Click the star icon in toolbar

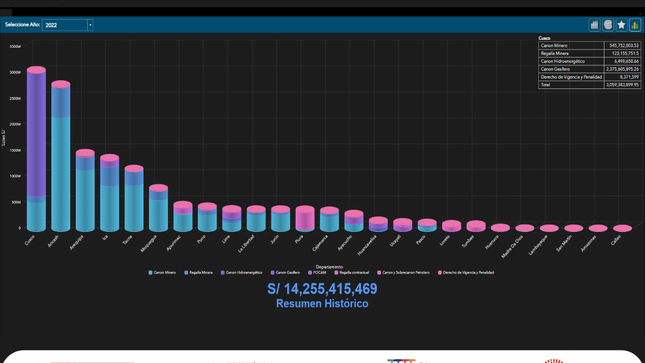click(622, 25)
